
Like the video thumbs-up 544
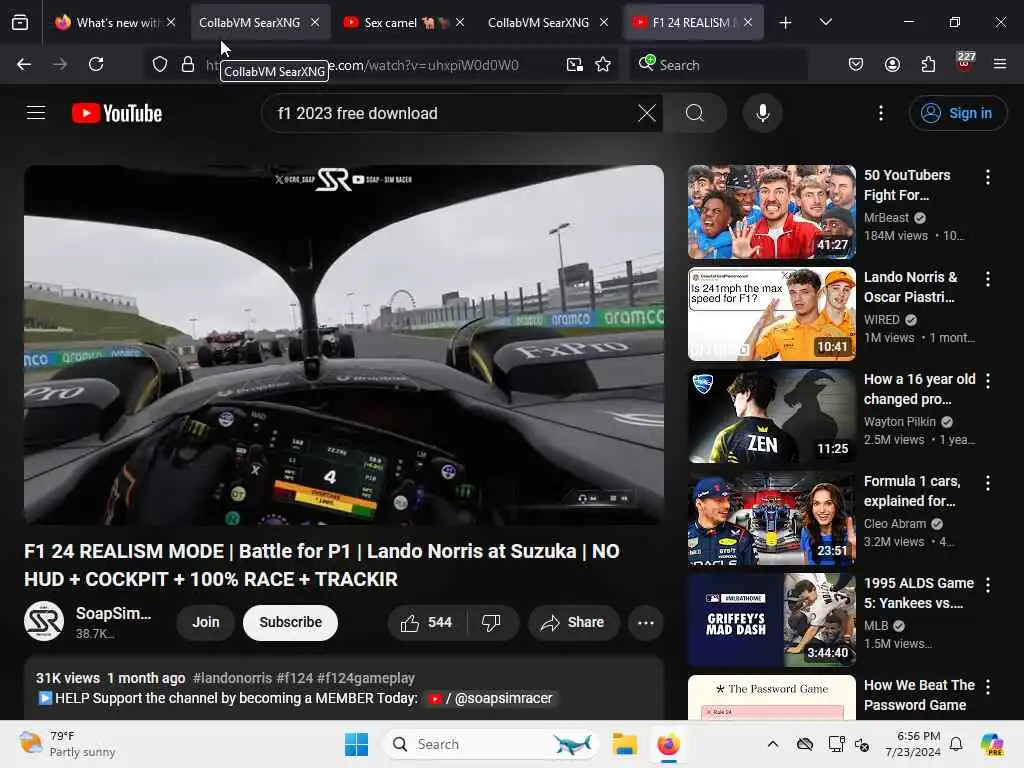[426, 623]
